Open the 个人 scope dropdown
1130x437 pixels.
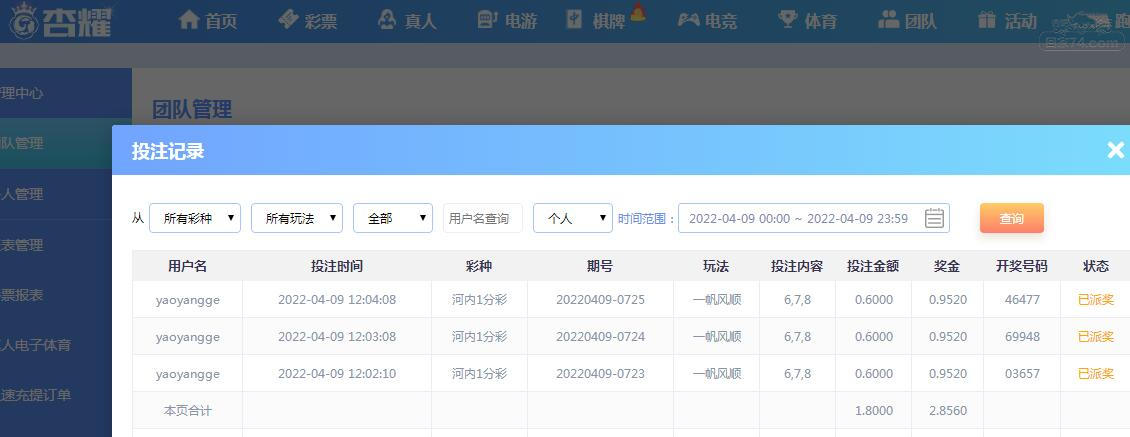tap(573, 218)
